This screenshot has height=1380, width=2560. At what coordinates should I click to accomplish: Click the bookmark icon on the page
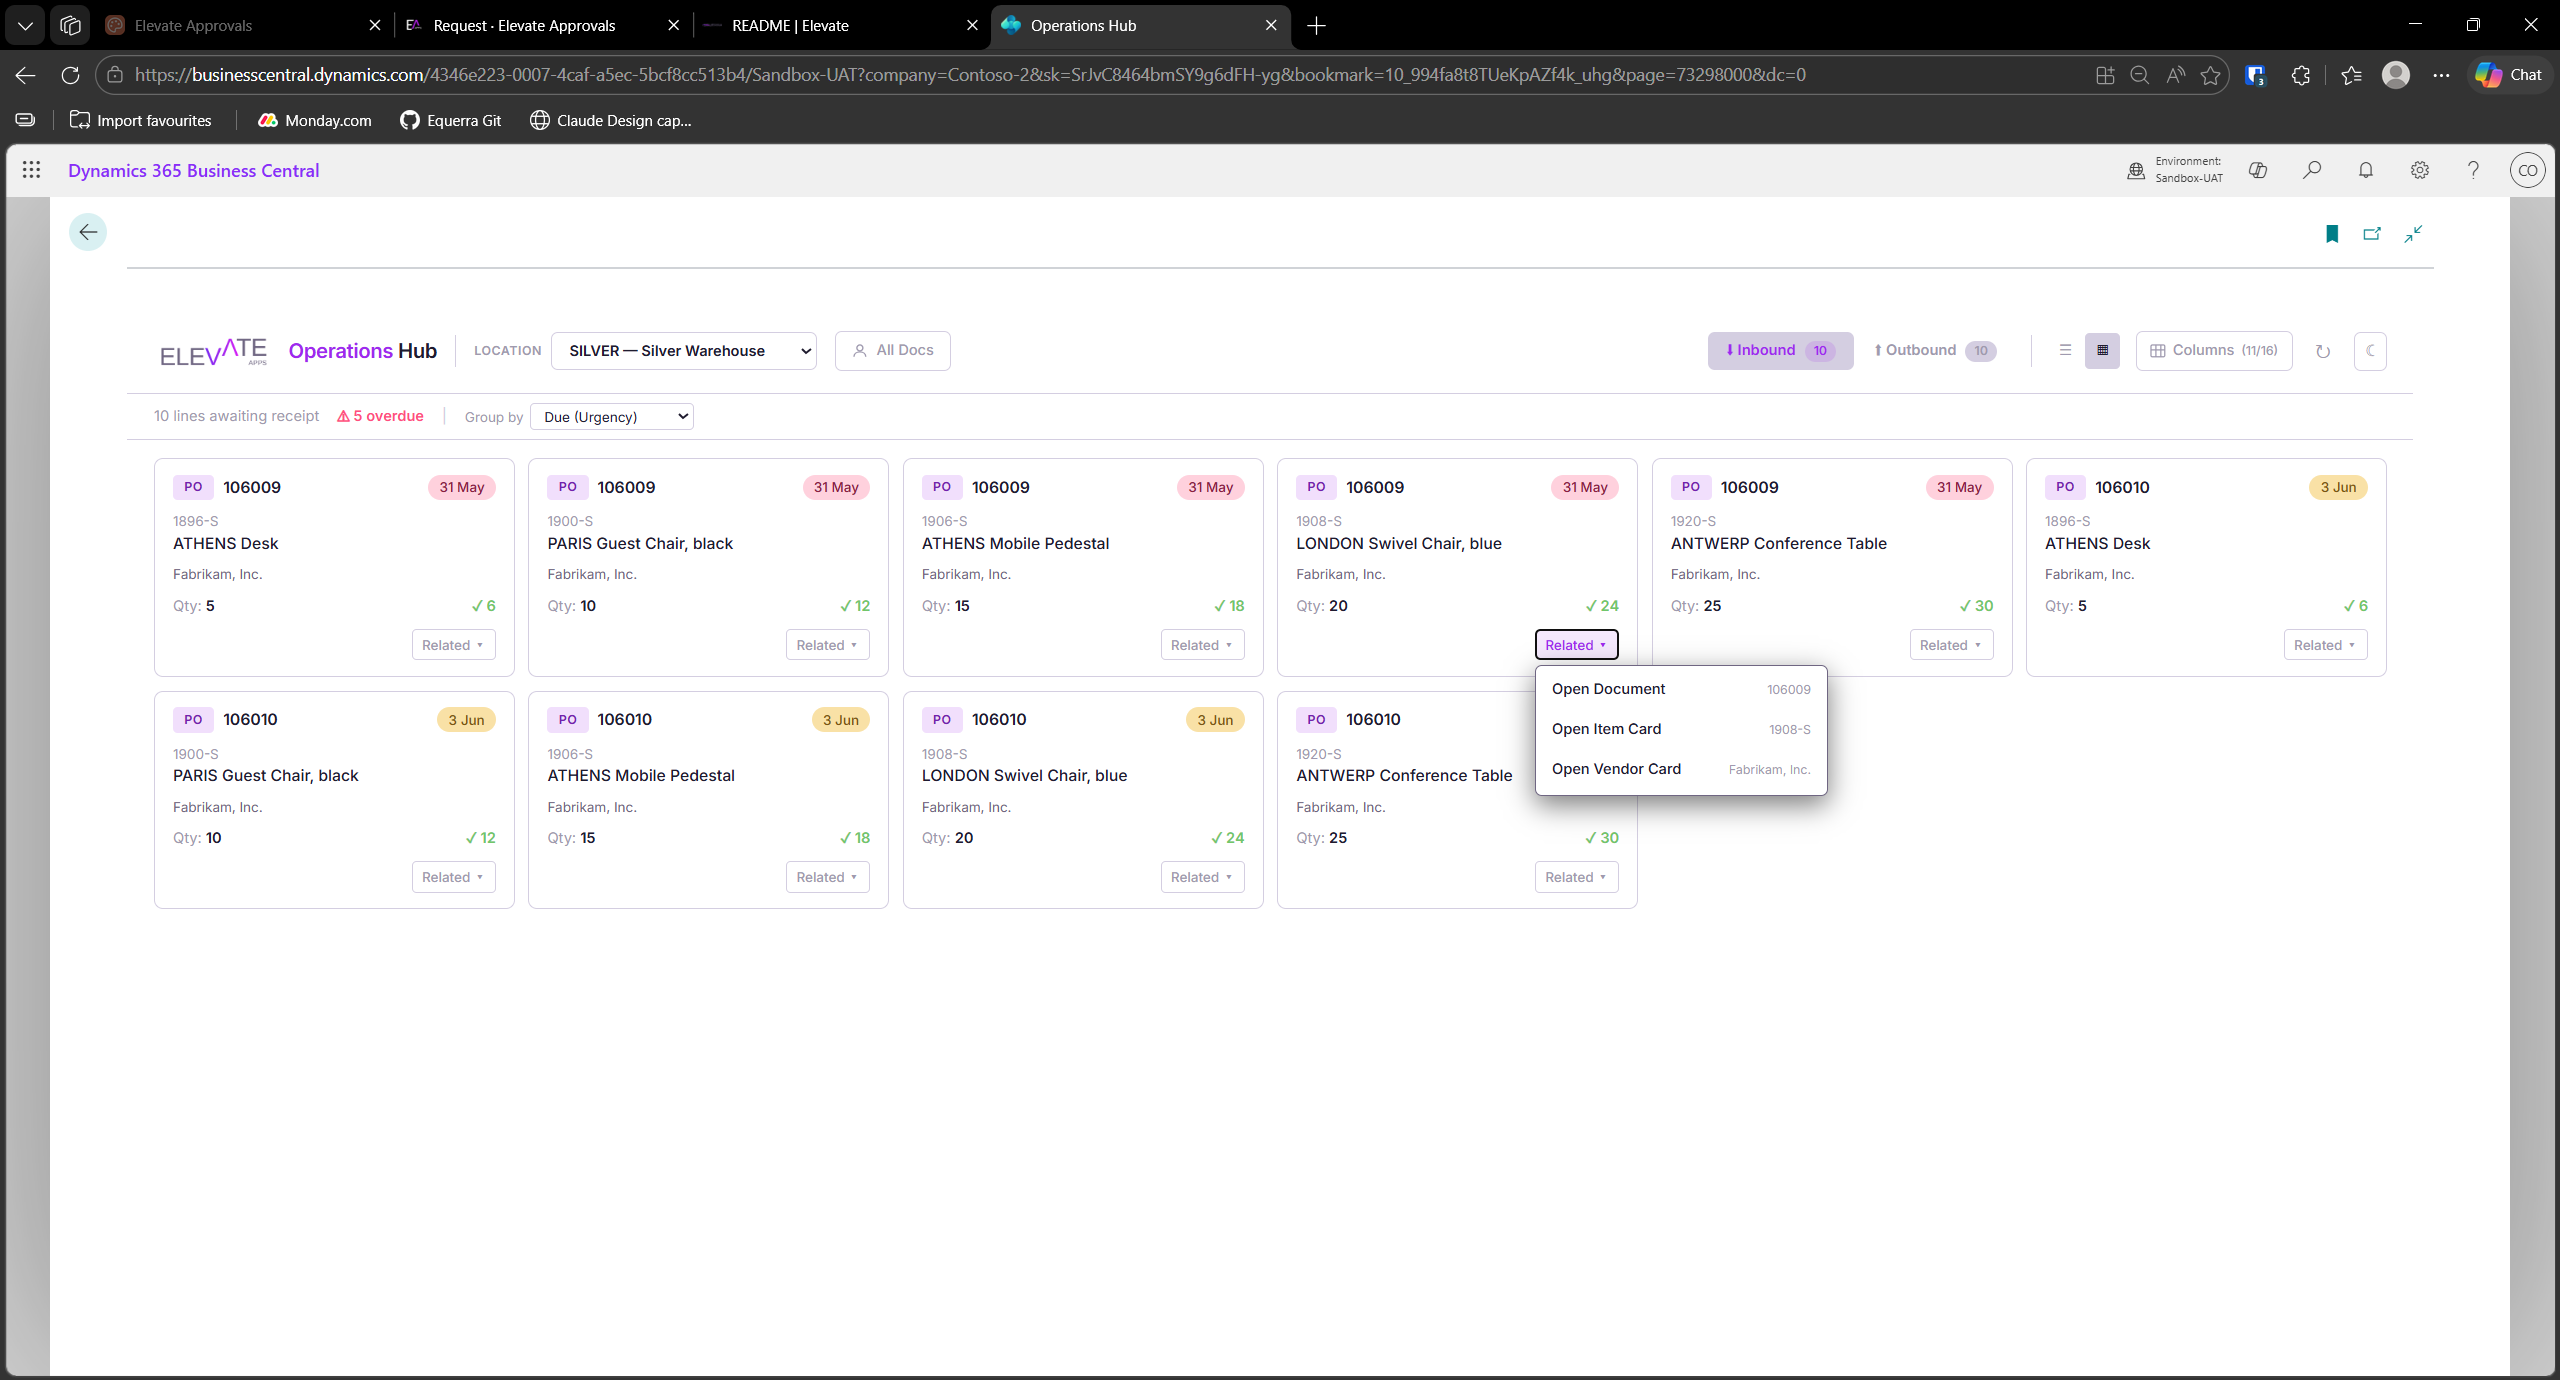click(x=2332, y=234)
